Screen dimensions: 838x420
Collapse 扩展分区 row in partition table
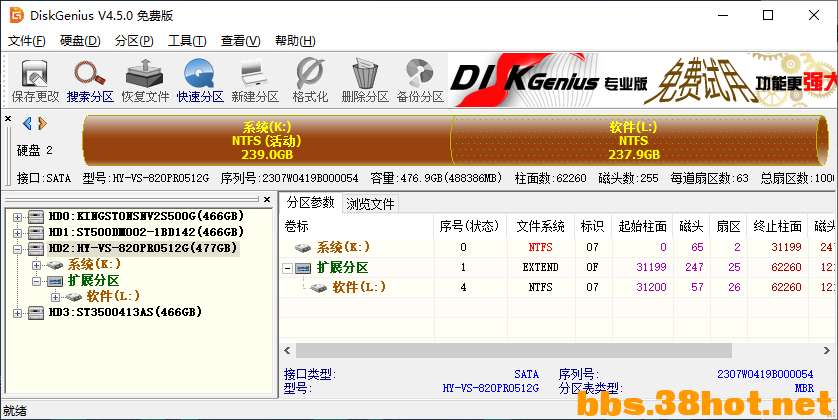tap(288, 268)
